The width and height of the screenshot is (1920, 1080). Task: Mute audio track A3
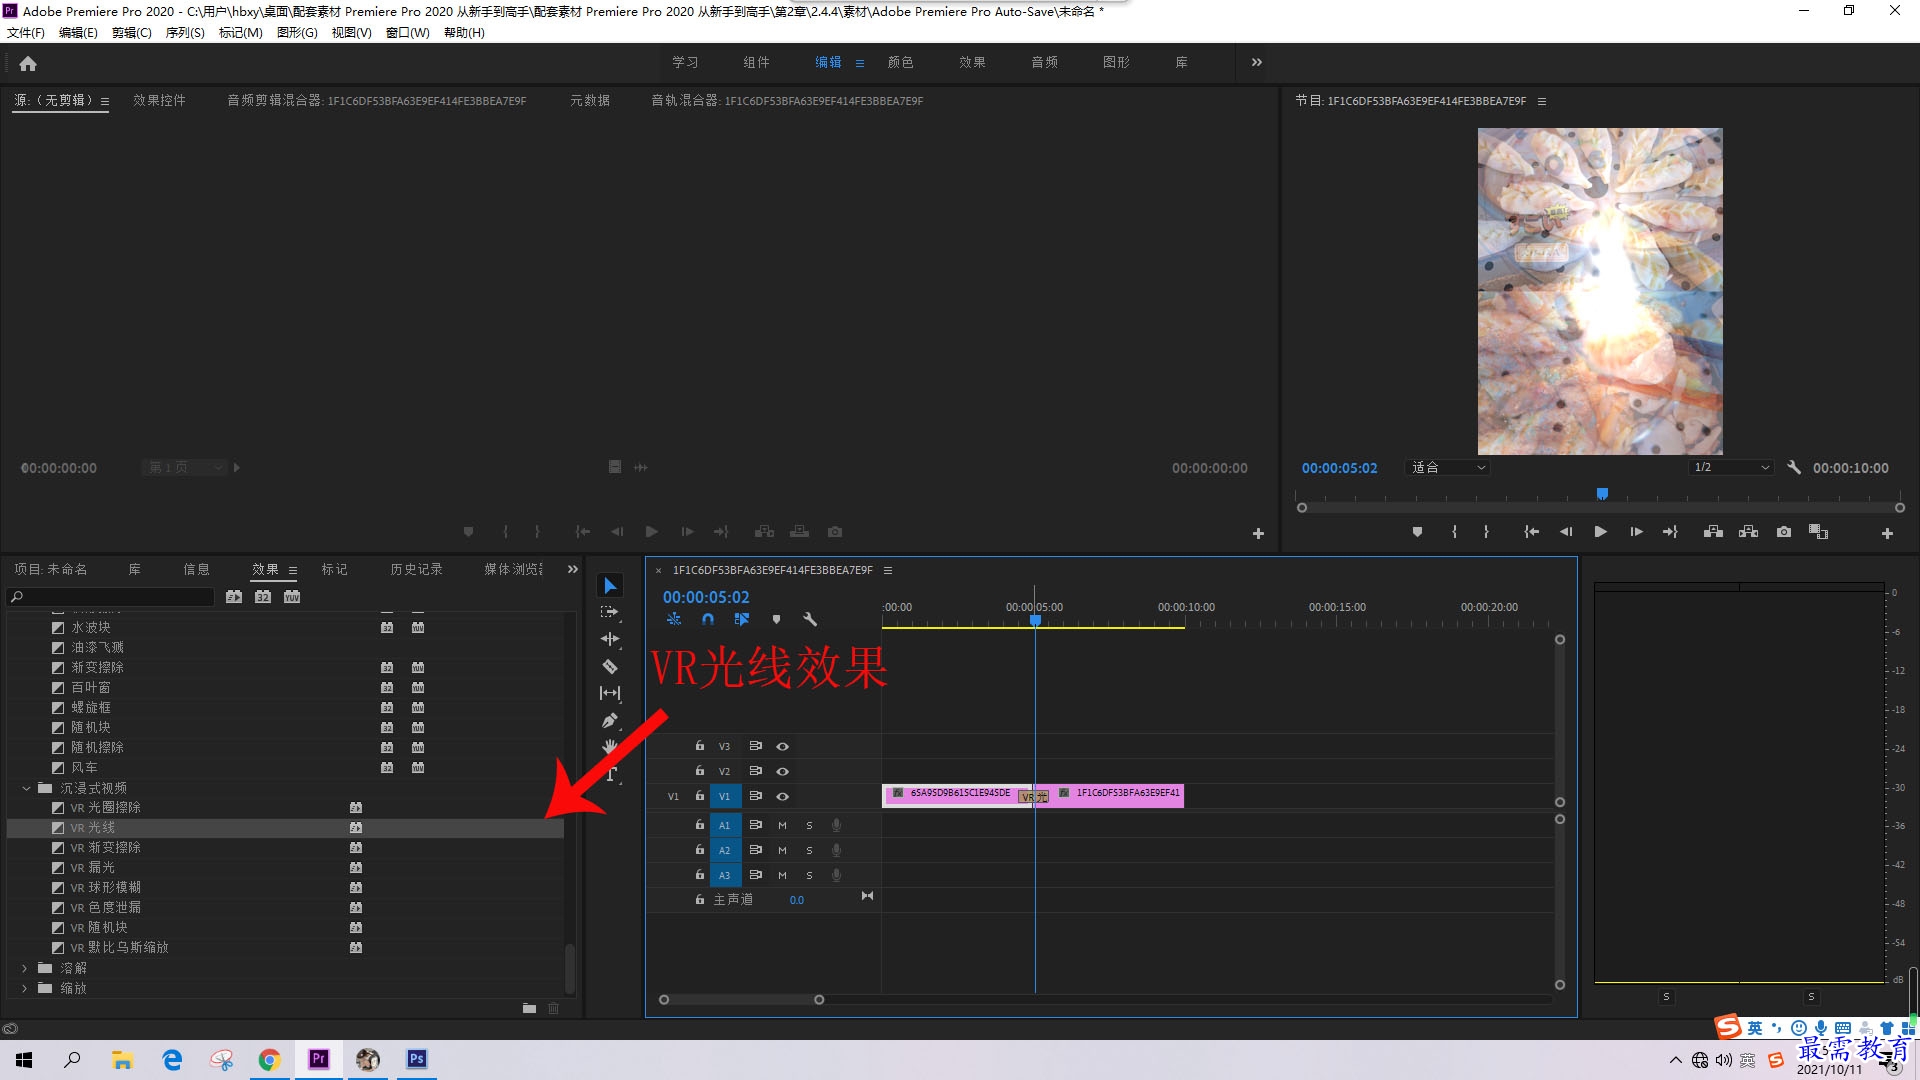point(782,876)
